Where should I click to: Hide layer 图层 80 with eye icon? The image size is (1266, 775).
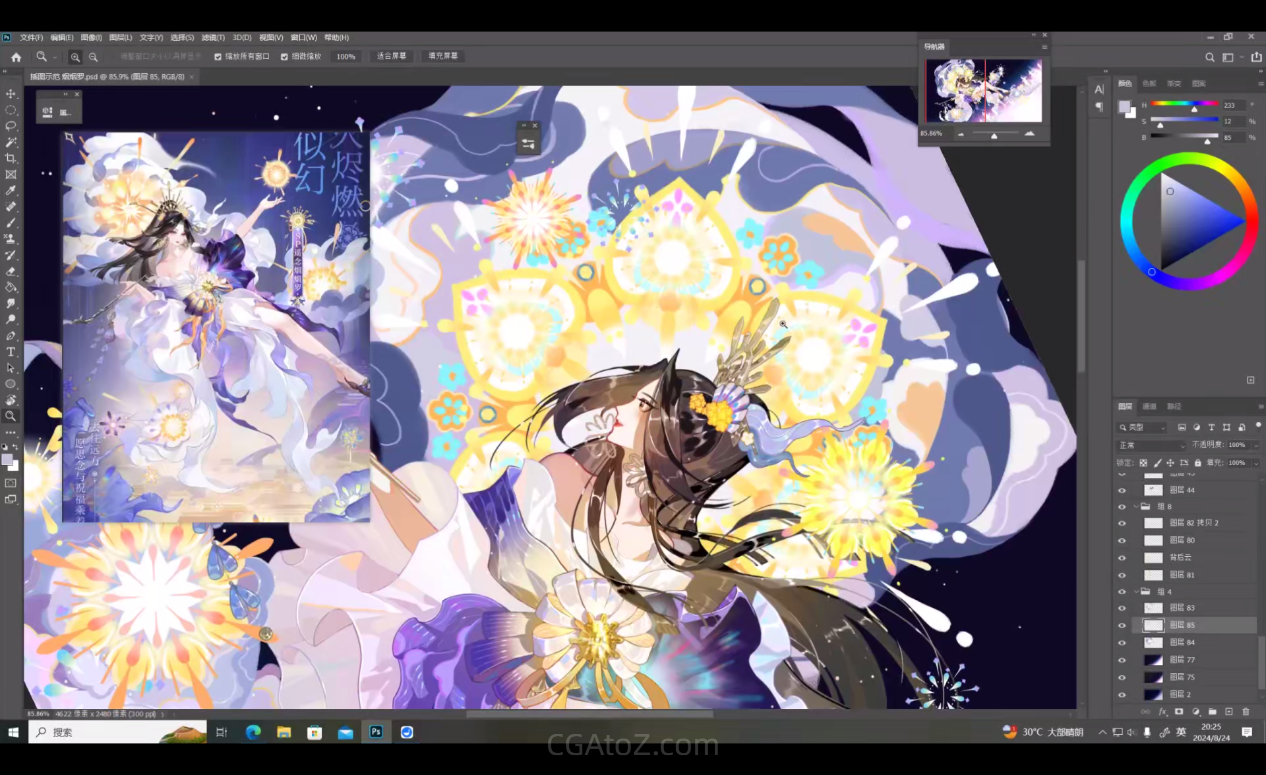(x=1122, y=540)
